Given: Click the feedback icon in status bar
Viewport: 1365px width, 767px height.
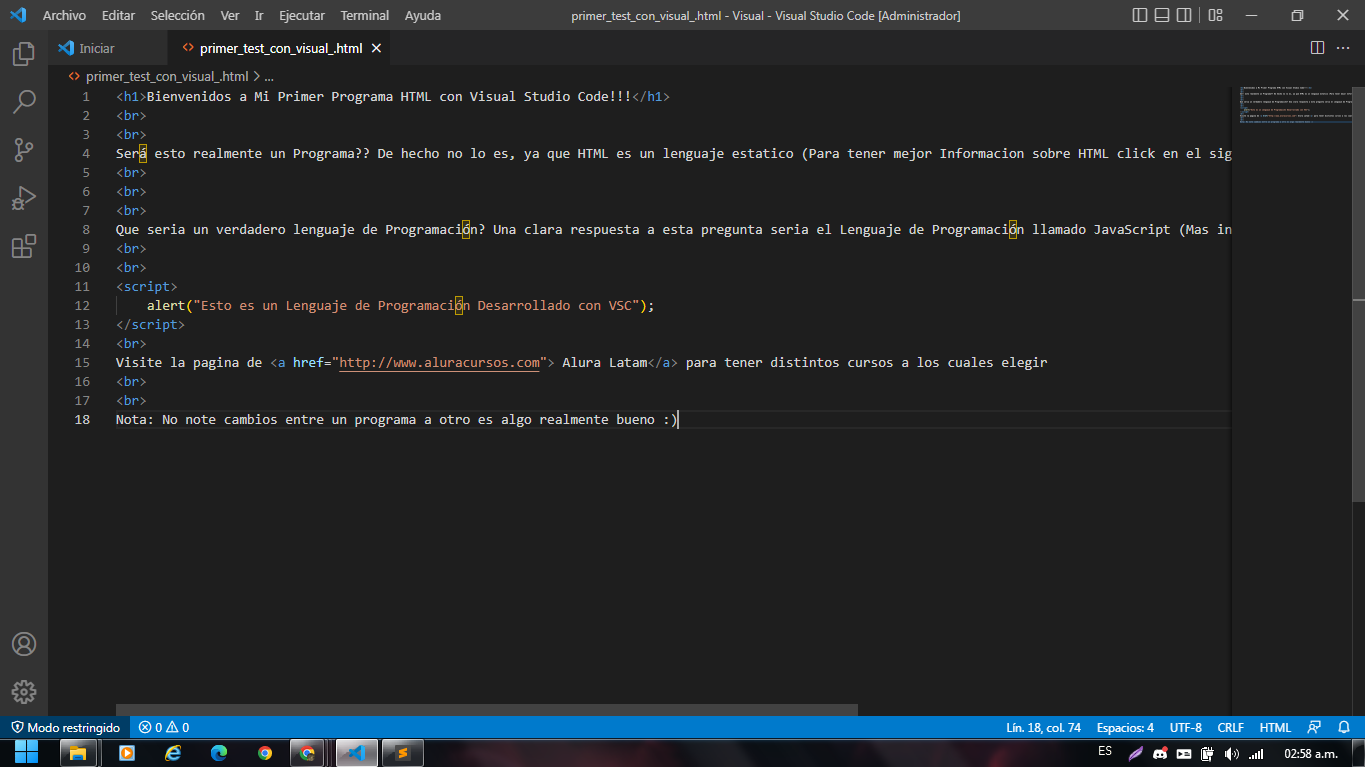Looking at the screenshot, I should pyautogui.click(x=1314, y=727).
